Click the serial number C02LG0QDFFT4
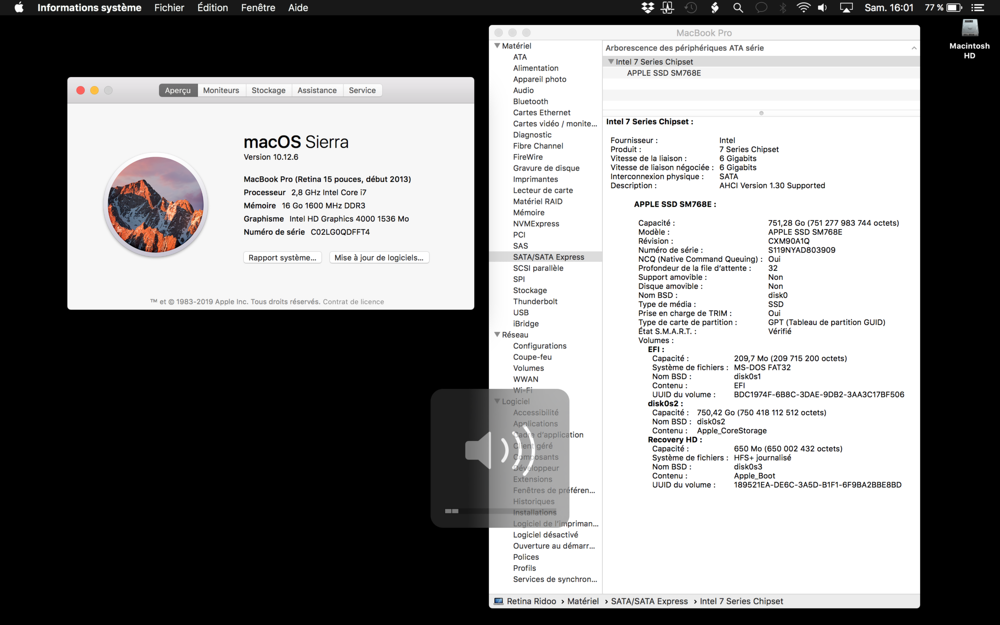Viewport: 1000px width, 625px height. (340, 232)
